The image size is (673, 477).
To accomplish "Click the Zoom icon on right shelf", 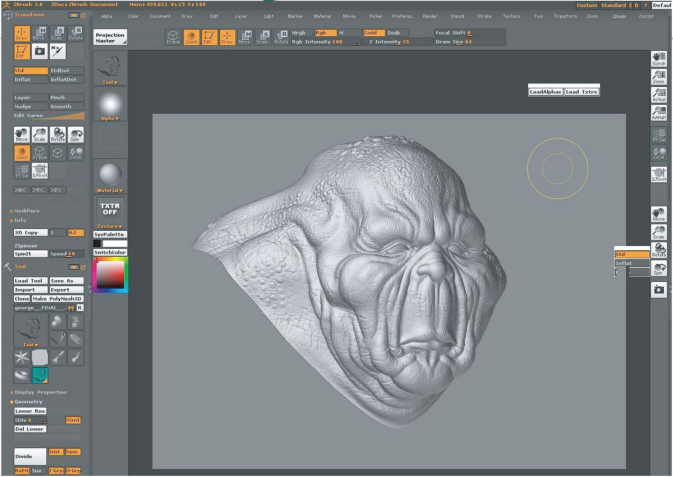I will tap(659, 78).
